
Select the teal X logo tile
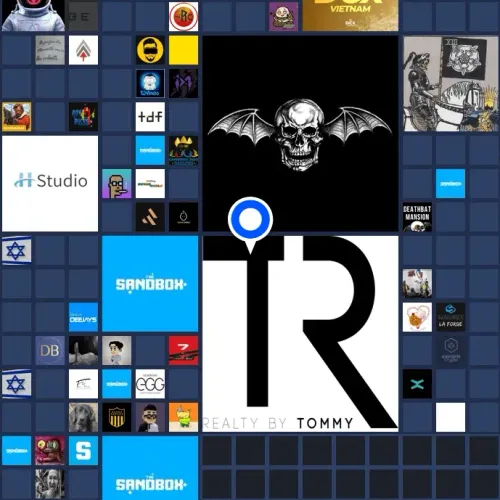coord(417,384)
